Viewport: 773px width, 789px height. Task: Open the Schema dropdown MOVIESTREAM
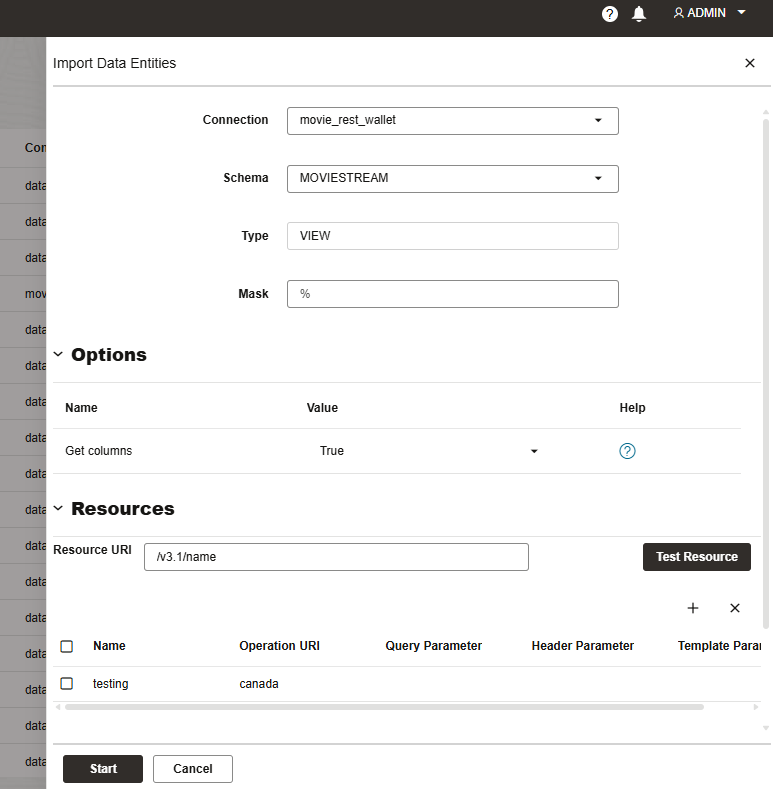coord(452,178)
